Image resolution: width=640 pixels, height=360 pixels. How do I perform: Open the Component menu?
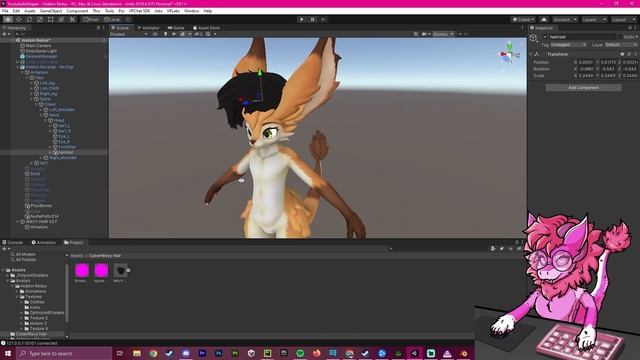pyautogui.click(x=77, y=11)
